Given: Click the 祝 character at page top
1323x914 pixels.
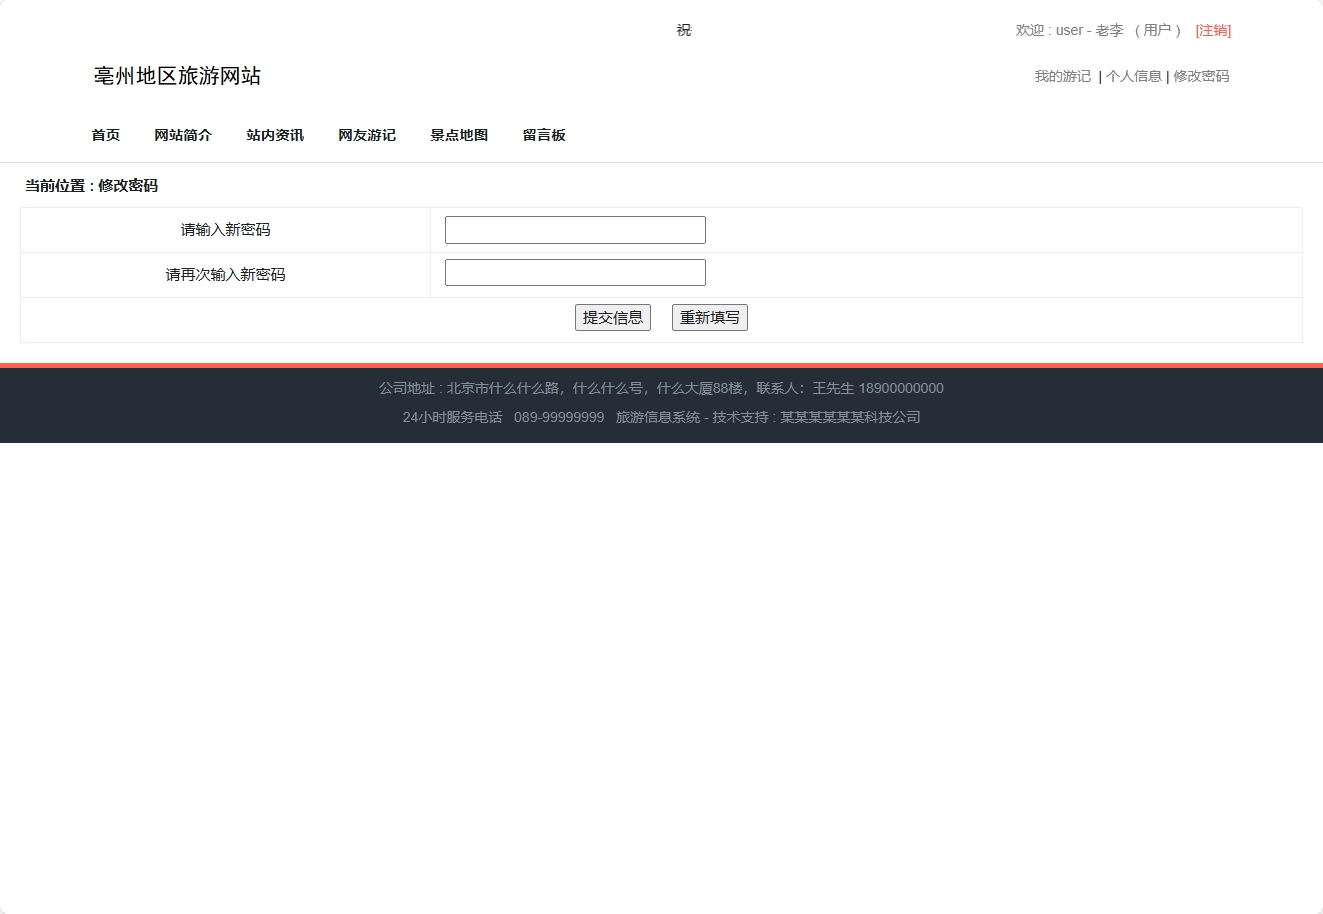Looking at the screenshot, I should pyautogui.click(x=684, y=30).
